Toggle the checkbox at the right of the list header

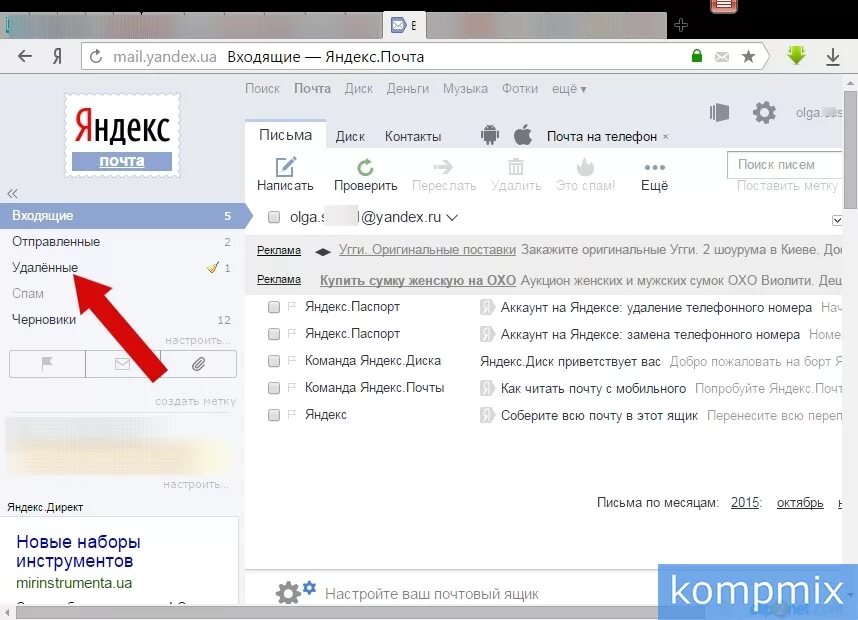point(837,220)
